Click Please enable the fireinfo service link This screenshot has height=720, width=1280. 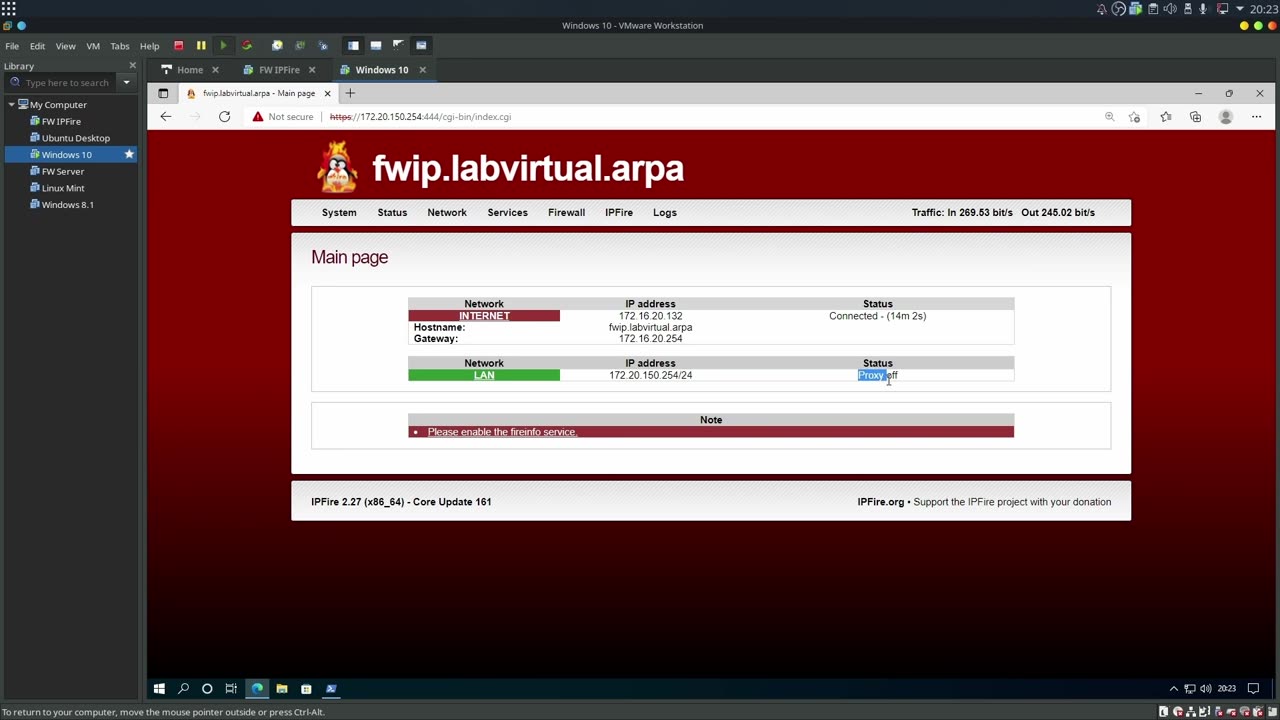tap(502, 432)
